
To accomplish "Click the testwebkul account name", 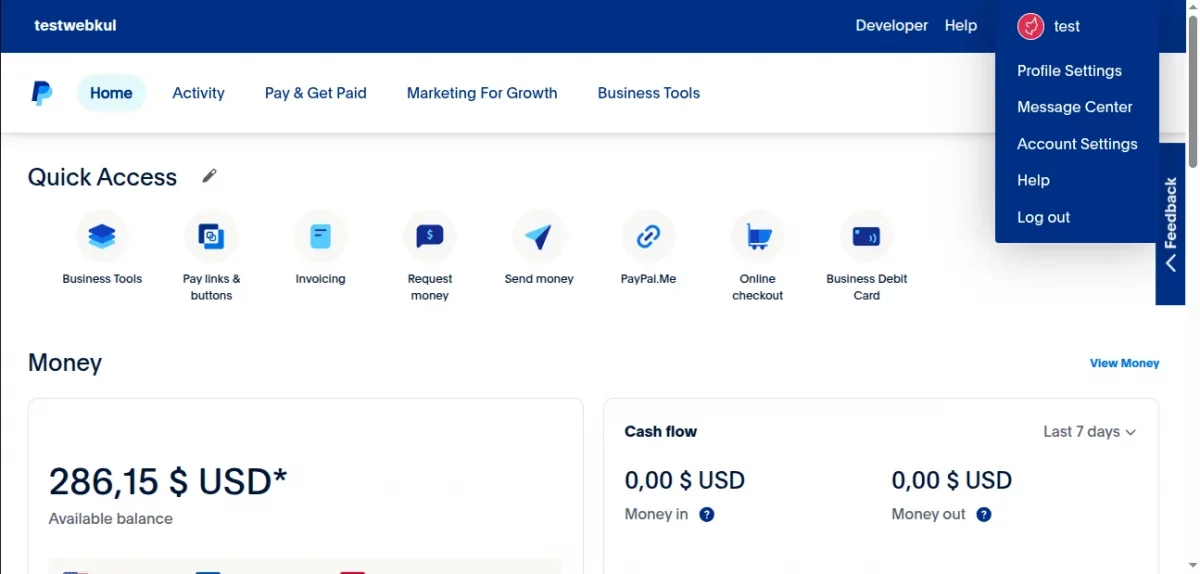I will point(75,25).
